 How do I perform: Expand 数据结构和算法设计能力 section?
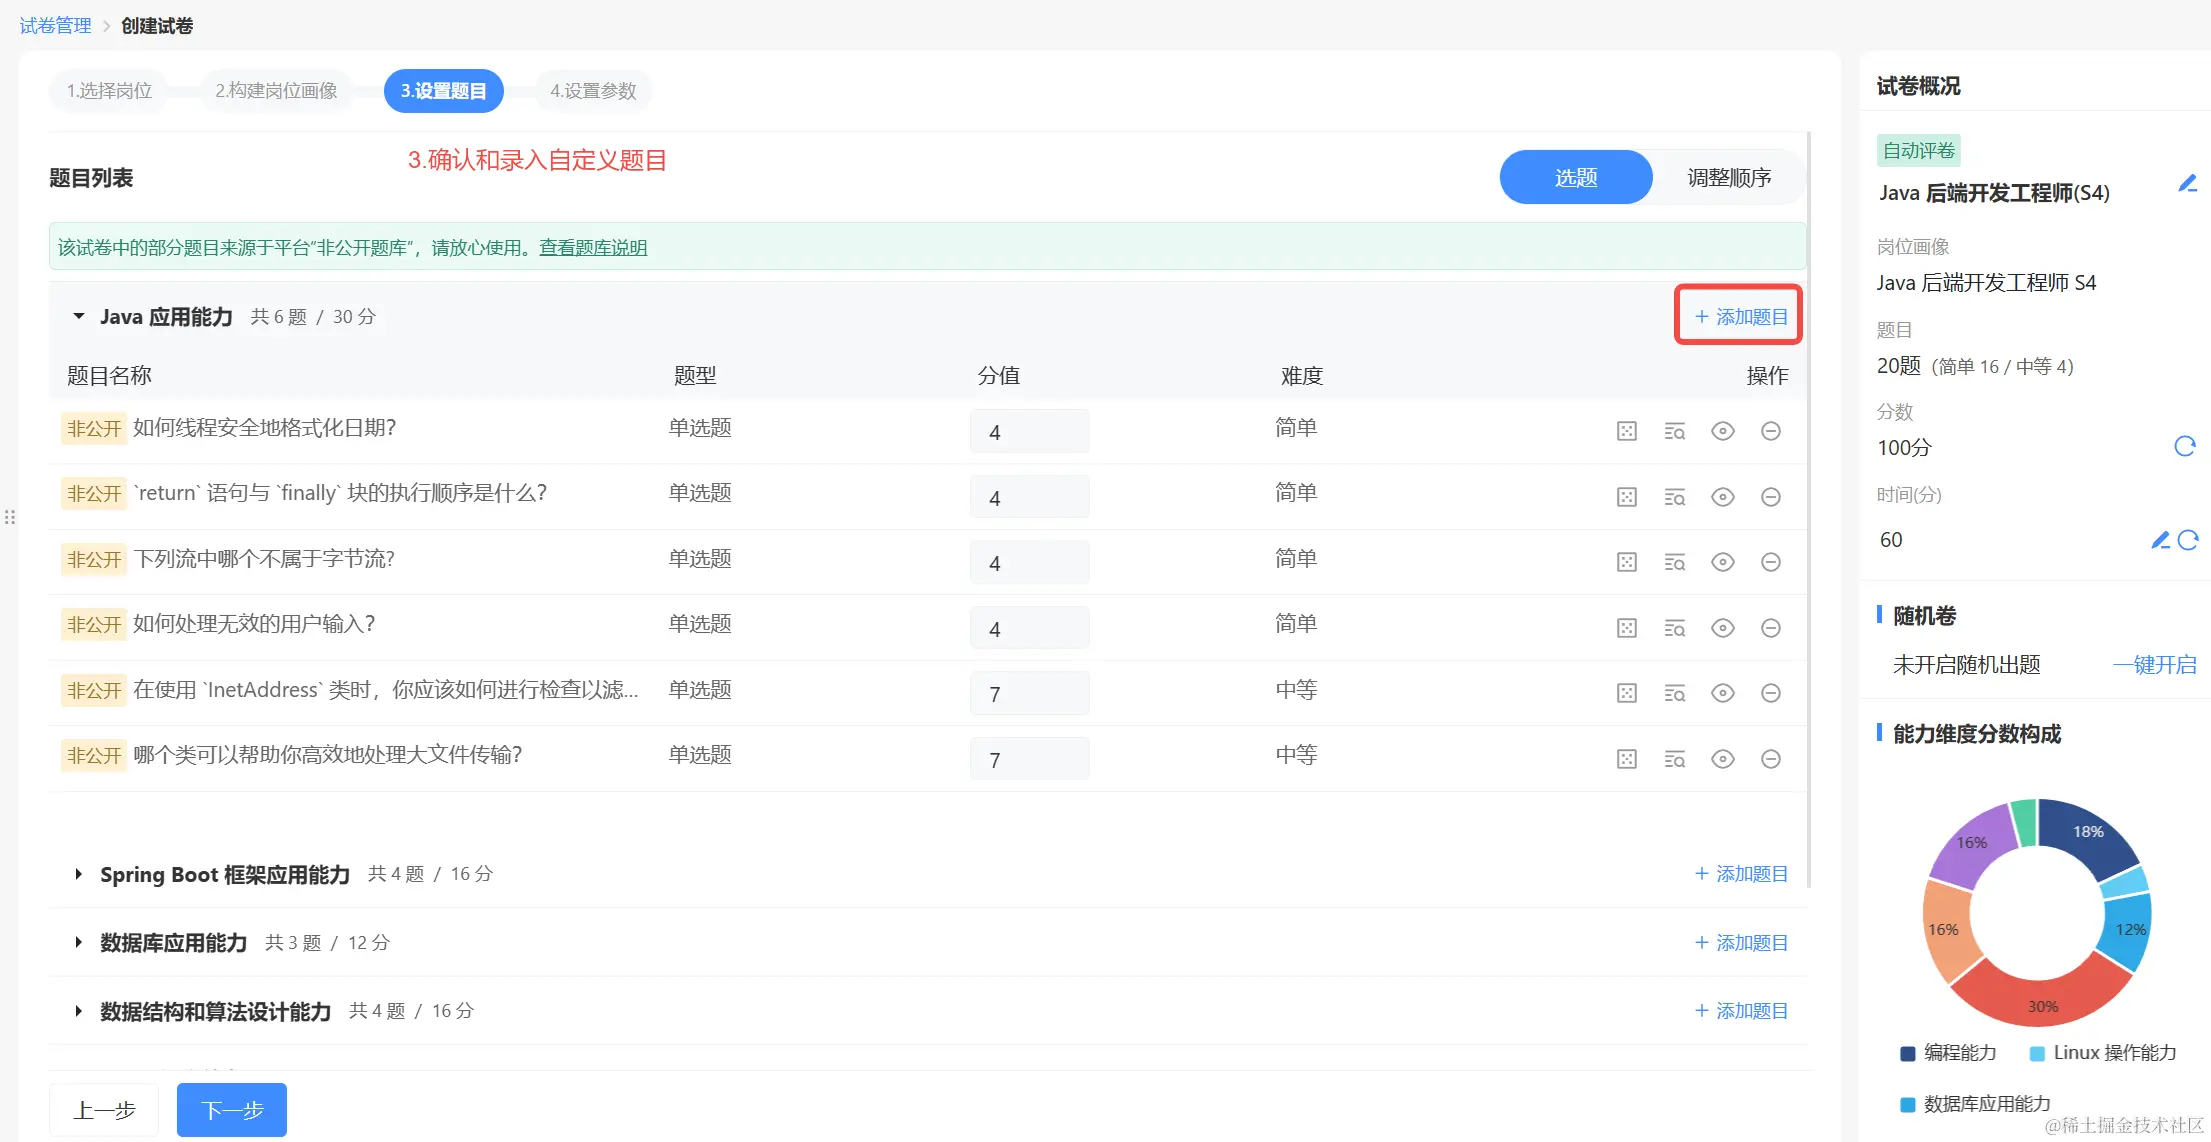(x=78, y=1011)
